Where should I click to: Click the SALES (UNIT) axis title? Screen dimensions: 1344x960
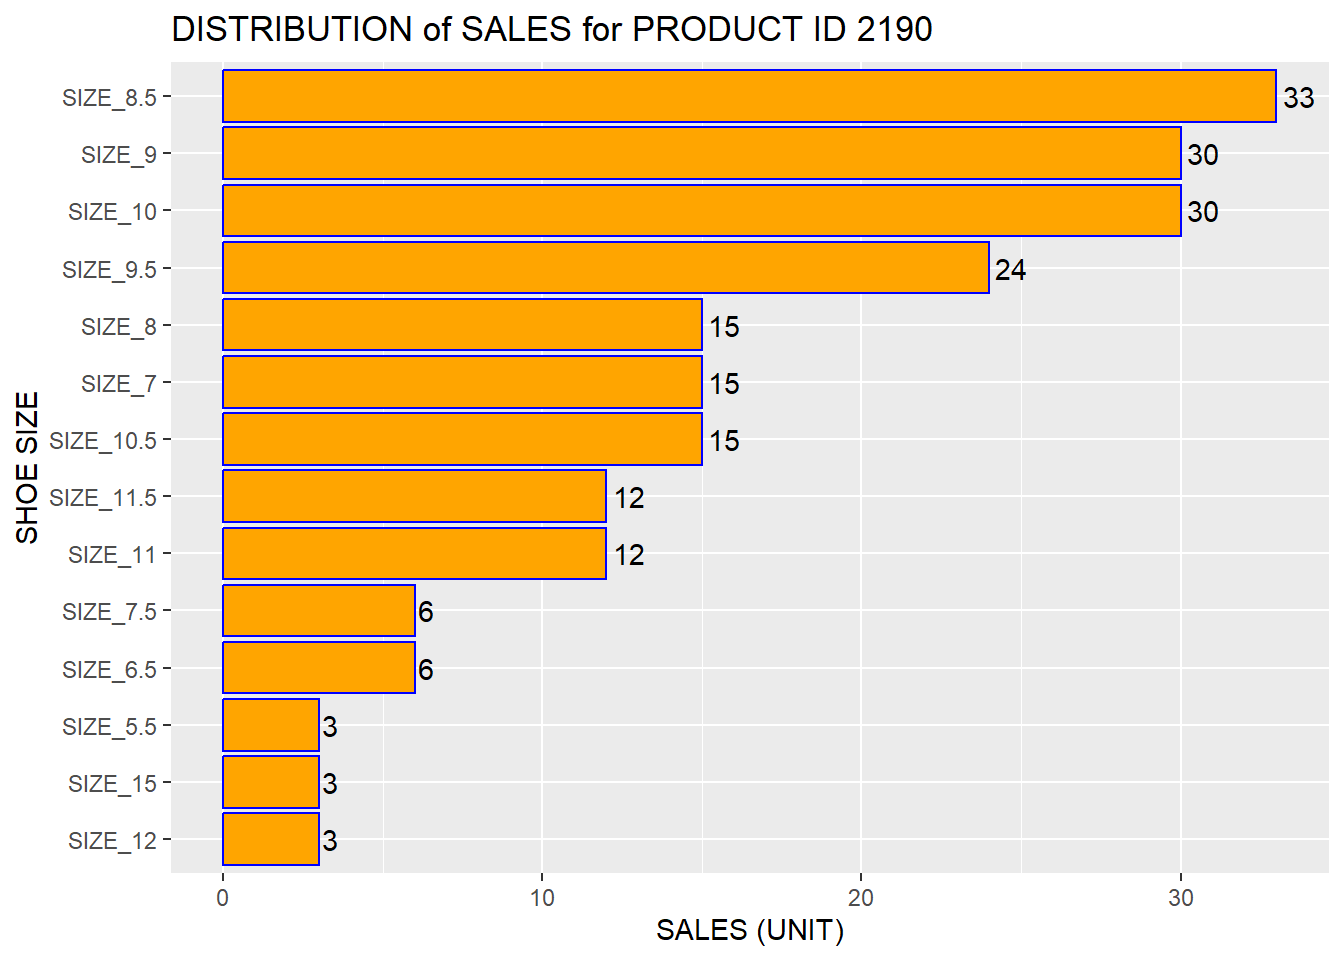749,931
